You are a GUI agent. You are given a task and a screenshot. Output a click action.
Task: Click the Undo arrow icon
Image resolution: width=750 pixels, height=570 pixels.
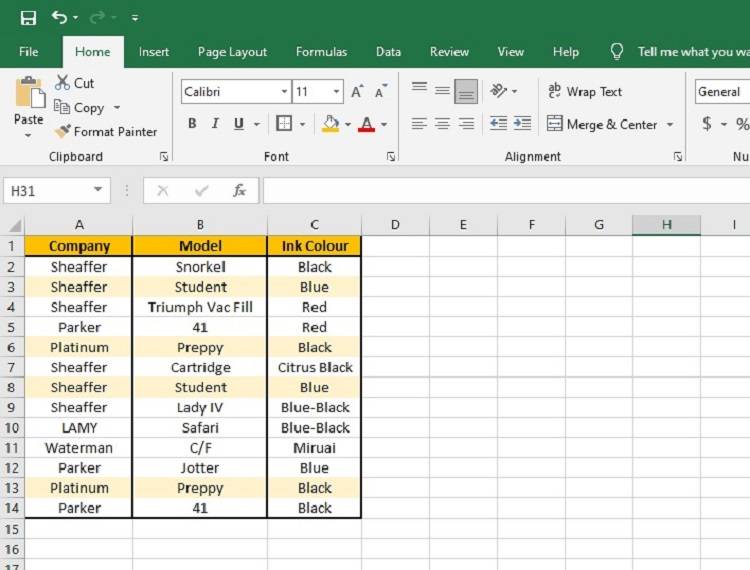coord(59,18)
